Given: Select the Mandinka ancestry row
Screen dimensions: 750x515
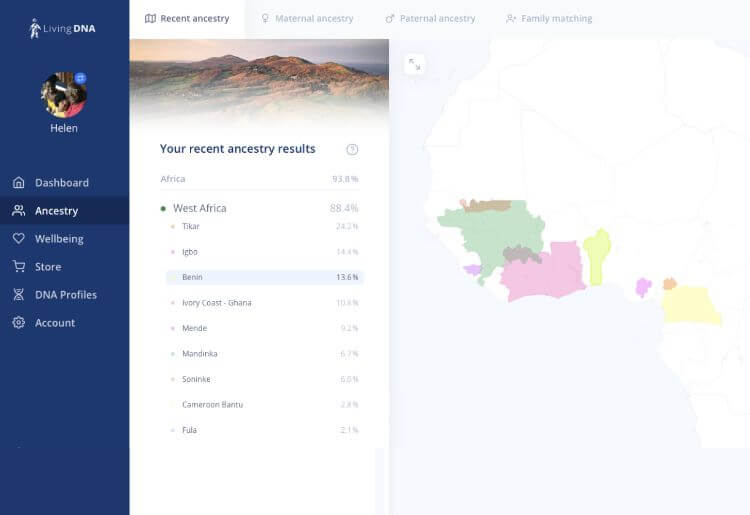Looking at the screenshot, I should tap(265, 353).
